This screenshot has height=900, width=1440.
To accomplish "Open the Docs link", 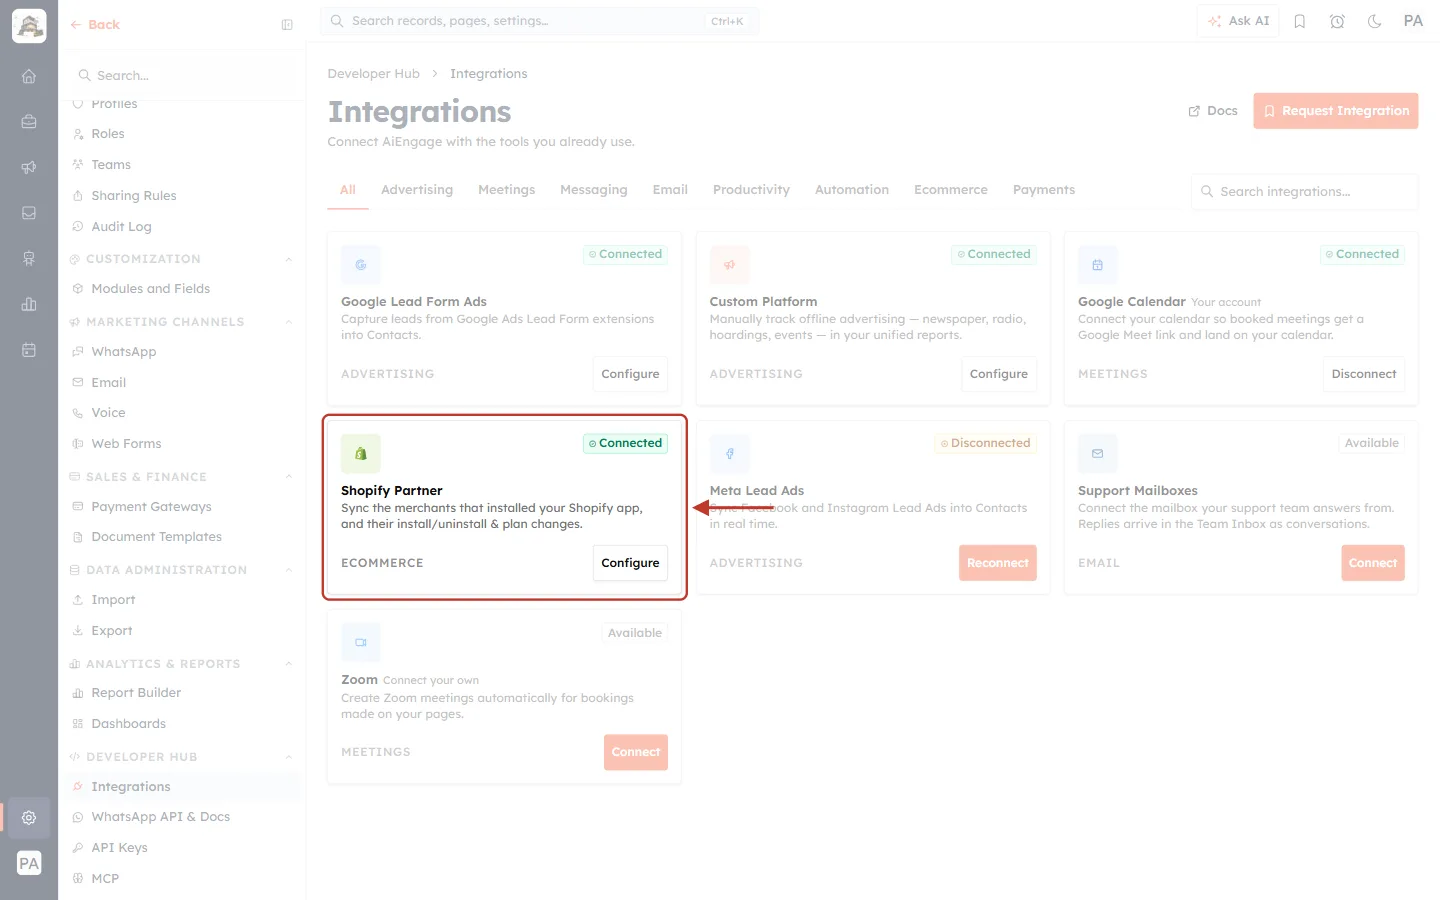I will (x=1213, y=111).
